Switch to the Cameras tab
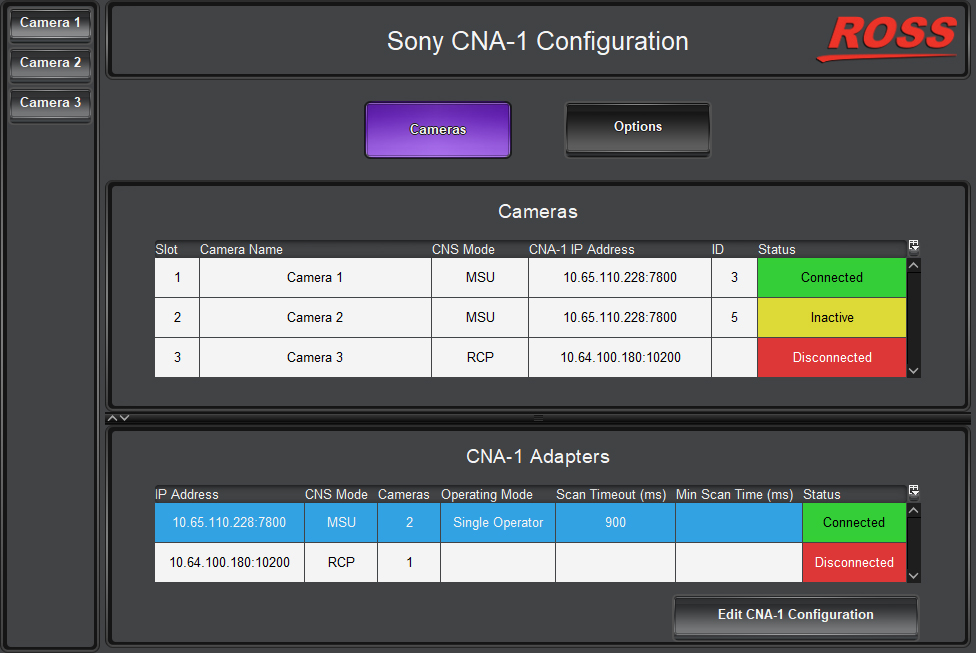976x653 pixels. click(x=438, y=130)
